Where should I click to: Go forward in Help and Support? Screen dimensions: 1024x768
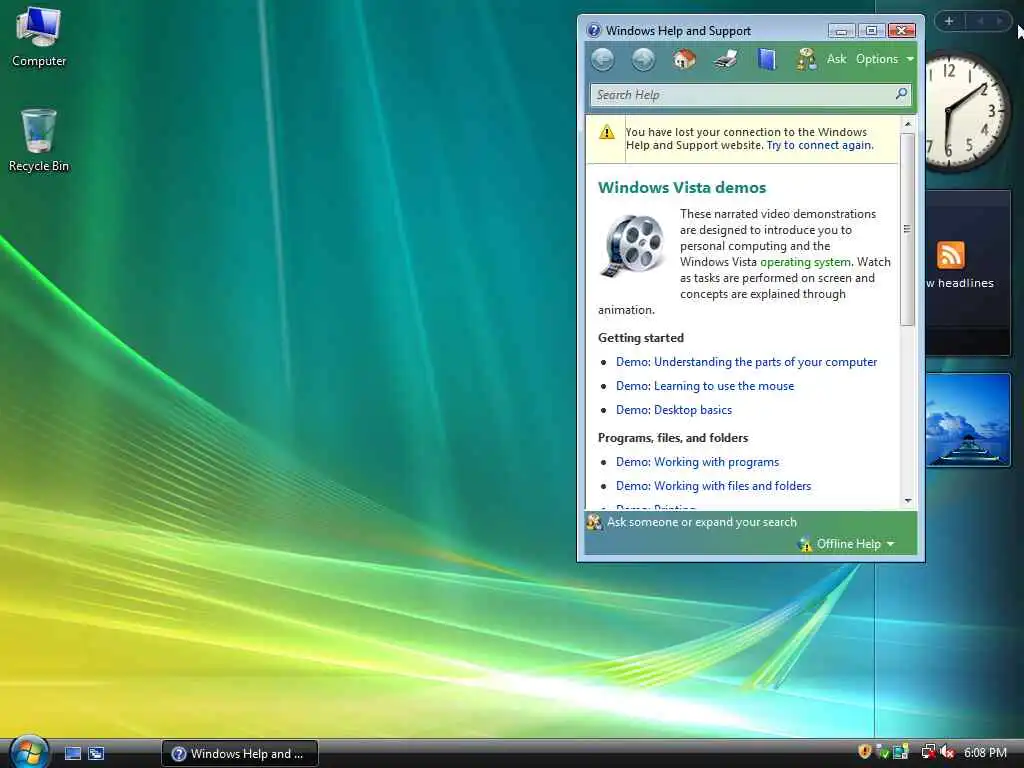[x=643, y=59]
